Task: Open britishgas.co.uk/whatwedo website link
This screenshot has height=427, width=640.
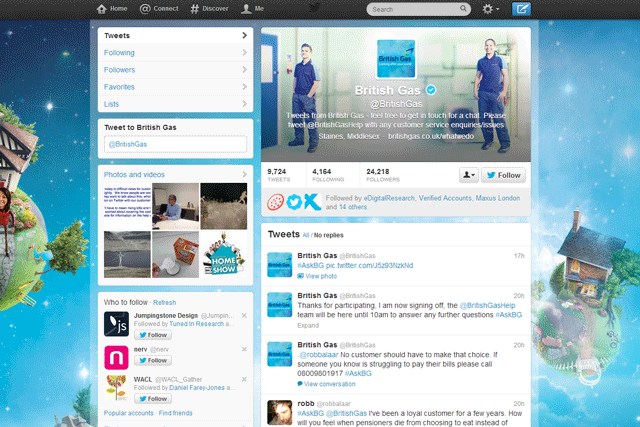Action: (431, 136)
